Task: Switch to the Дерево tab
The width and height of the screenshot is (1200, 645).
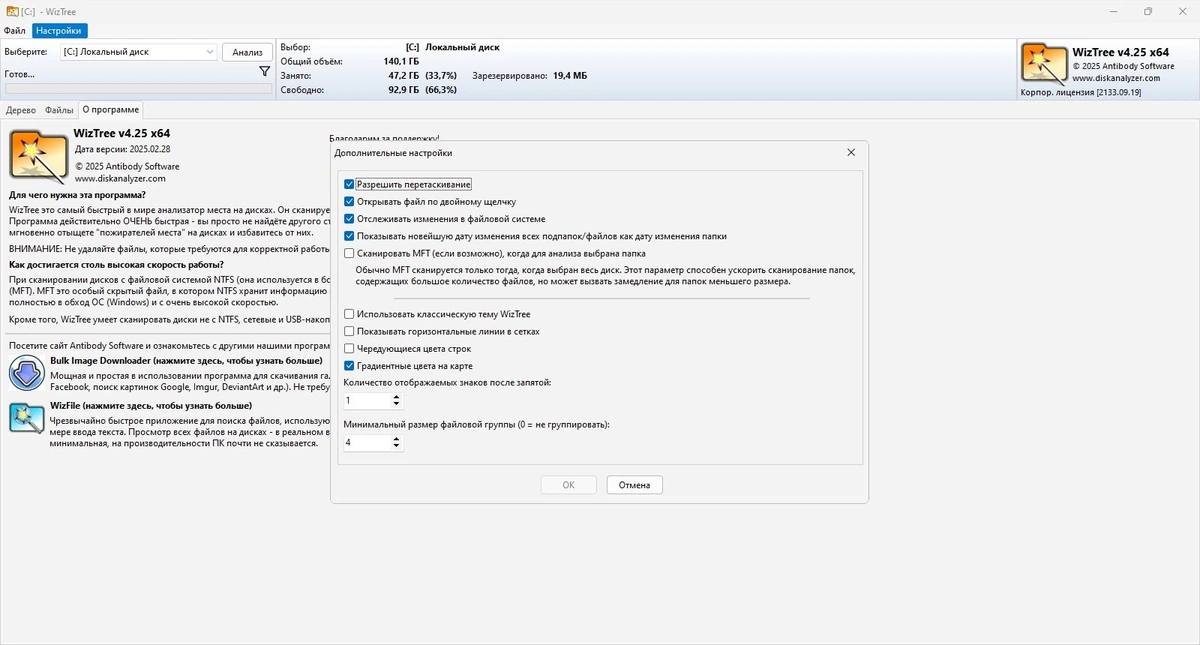Action: (x=21, y=110)
